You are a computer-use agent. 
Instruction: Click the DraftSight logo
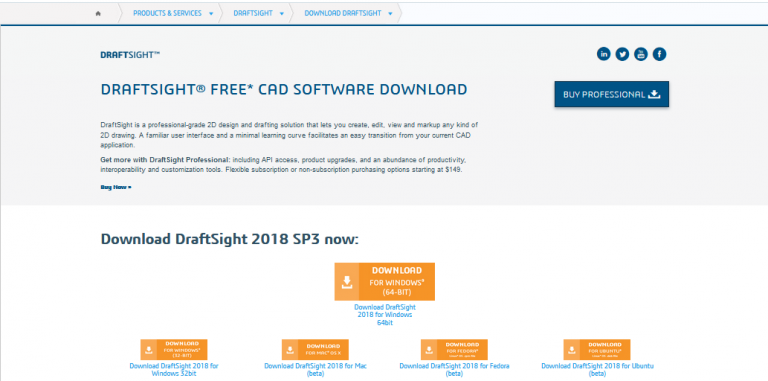click(130, 55)
